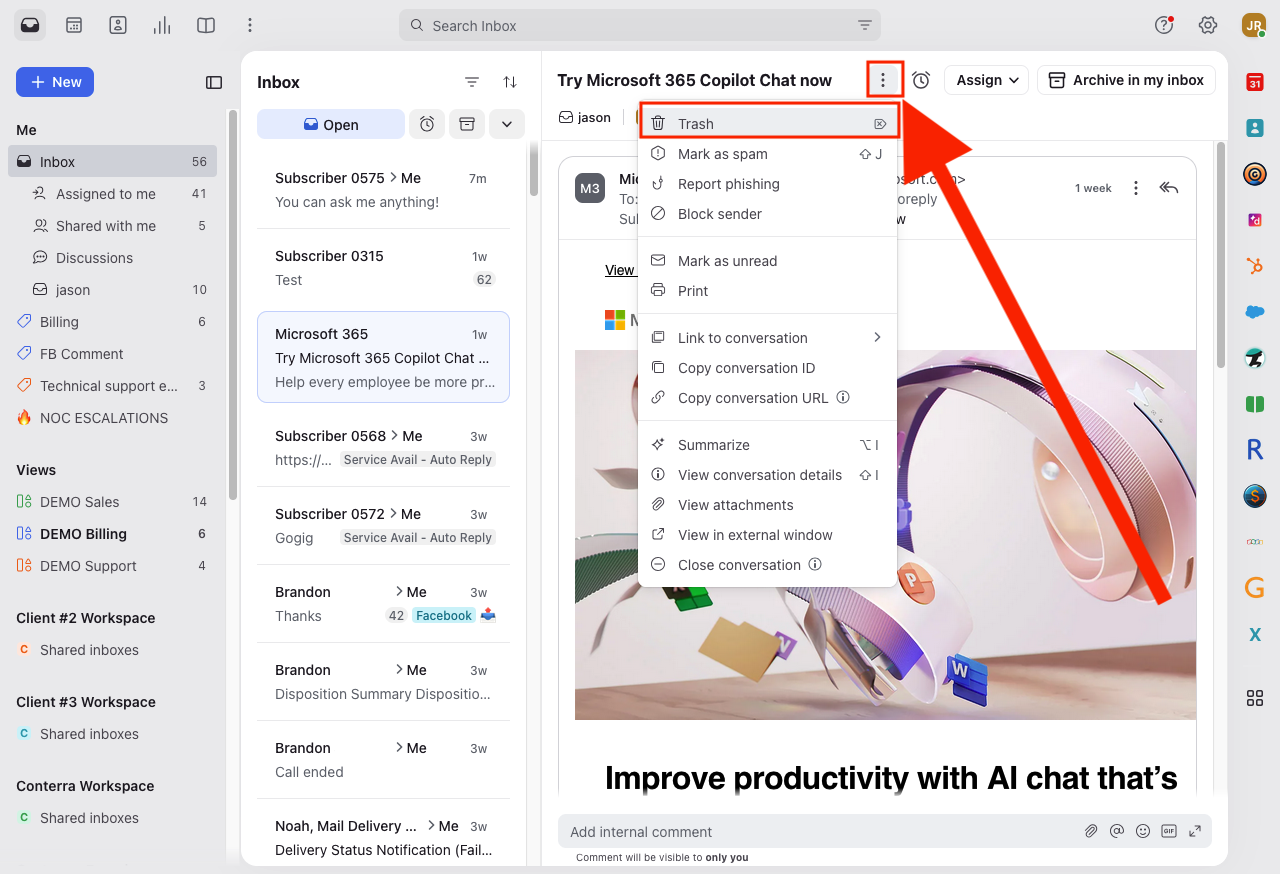Select Close conversation

pos(768,565)
